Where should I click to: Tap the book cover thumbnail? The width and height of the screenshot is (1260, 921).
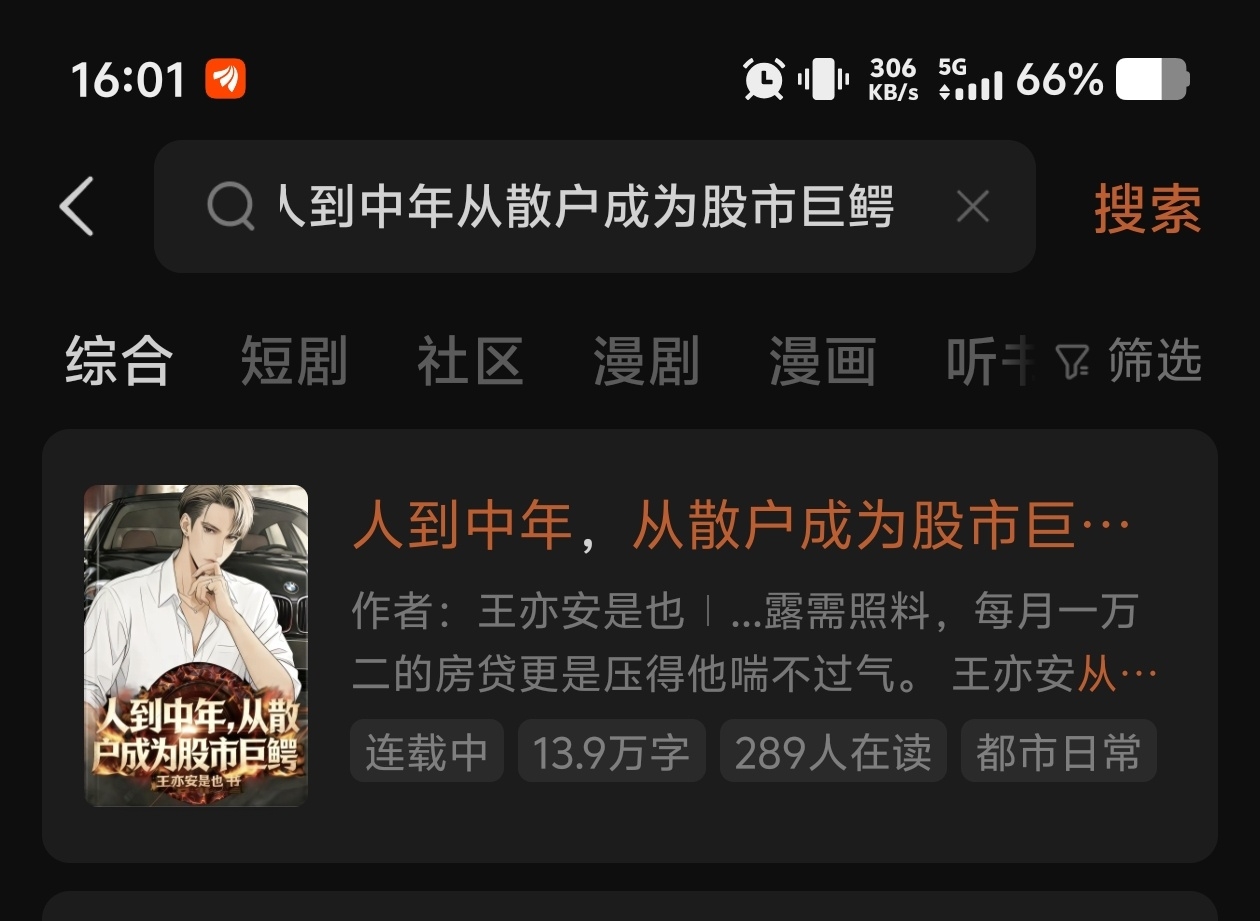pos(196,645)
